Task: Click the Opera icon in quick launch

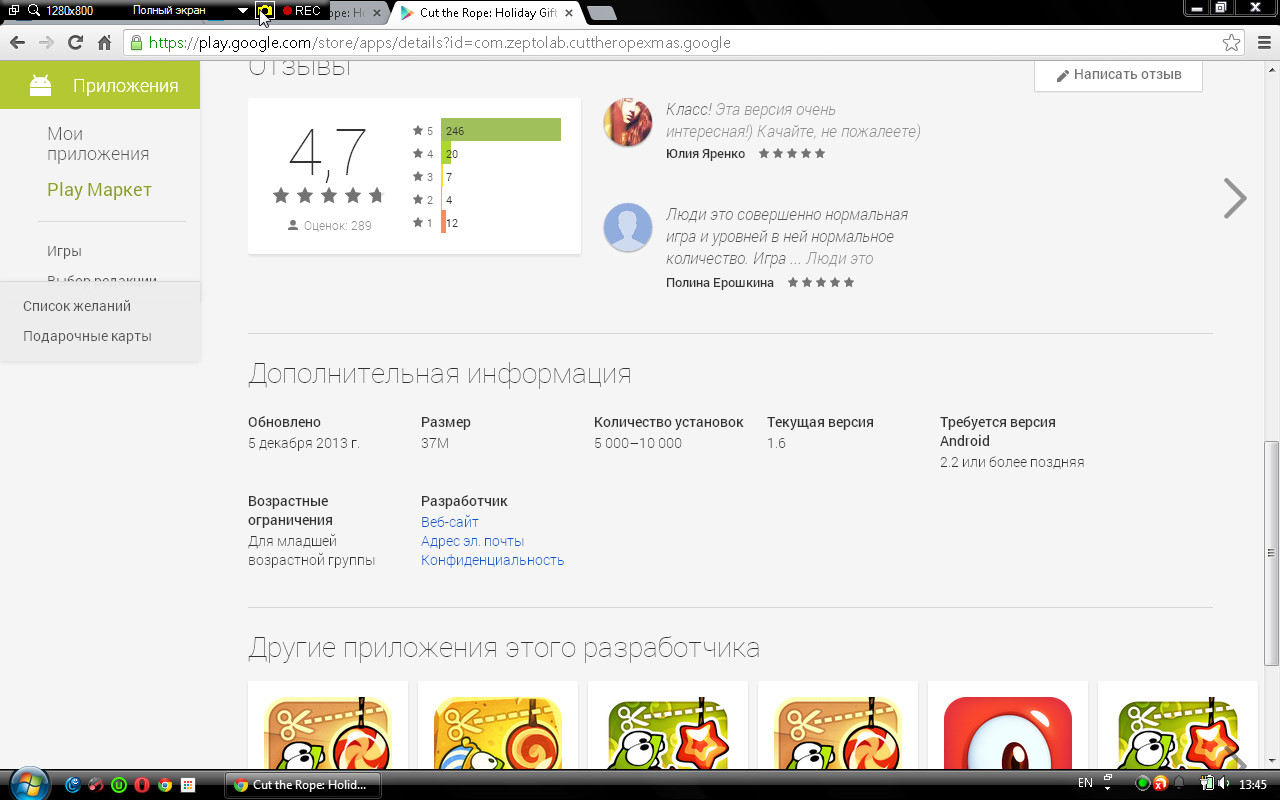Action: tap(142, 785)
